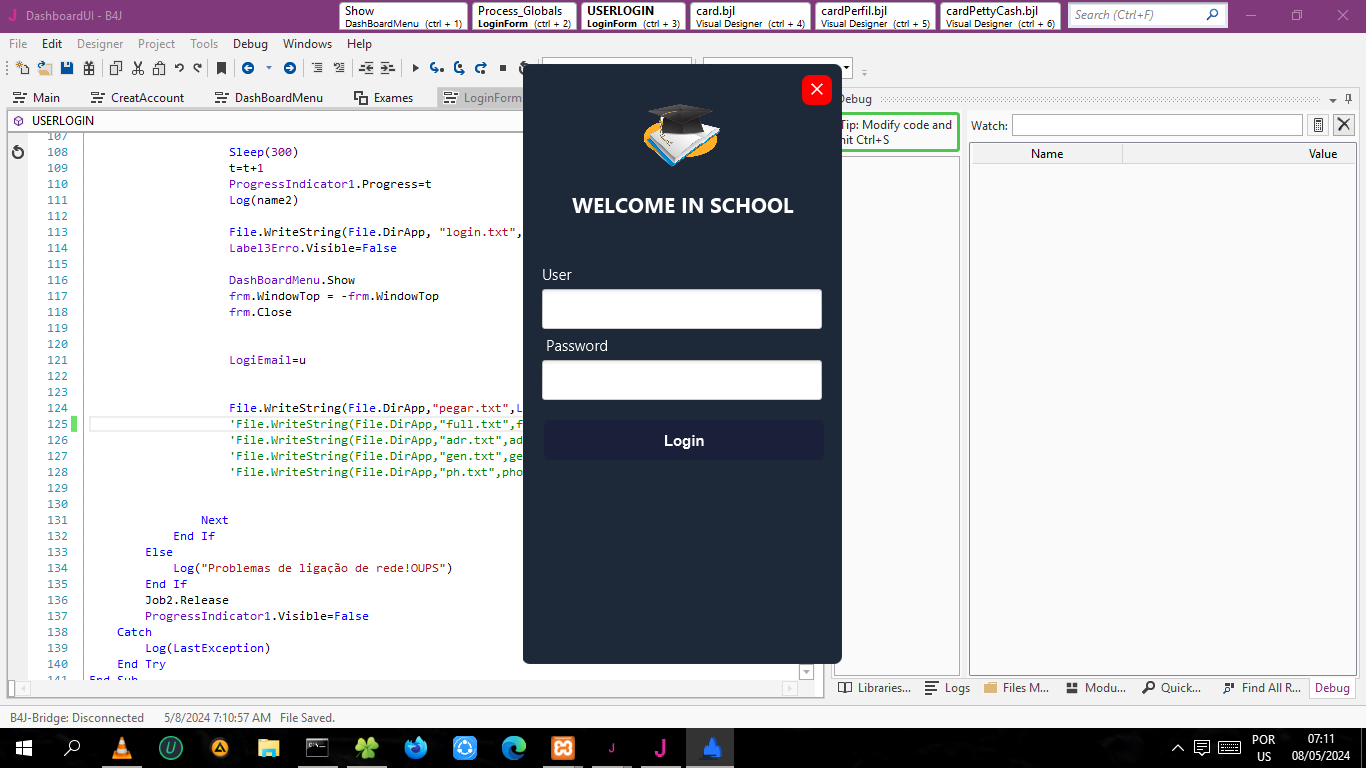Navigate backward with the blue left arrow
The image size is (1366, 768).
pyautogui.click(x=247, y=68)
